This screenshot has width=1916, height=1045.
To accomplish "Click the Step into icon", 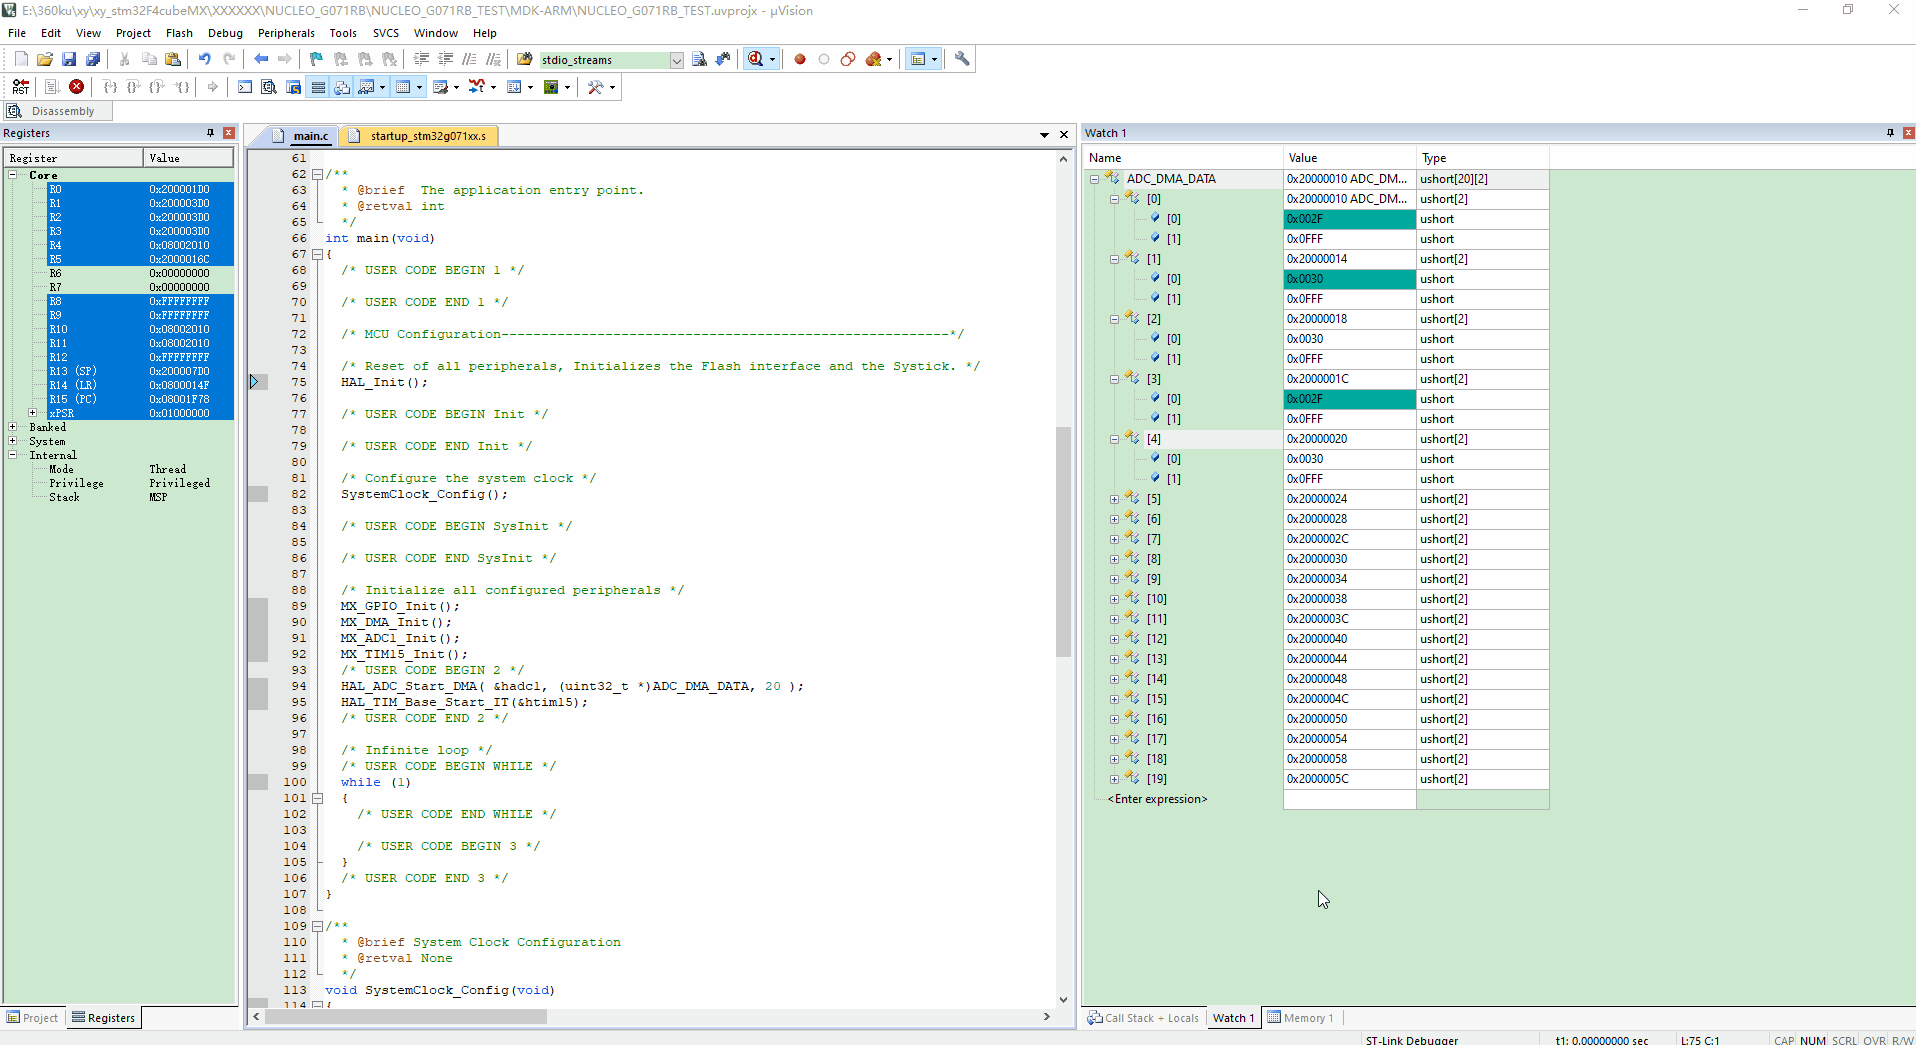I will tap(111, 87).
